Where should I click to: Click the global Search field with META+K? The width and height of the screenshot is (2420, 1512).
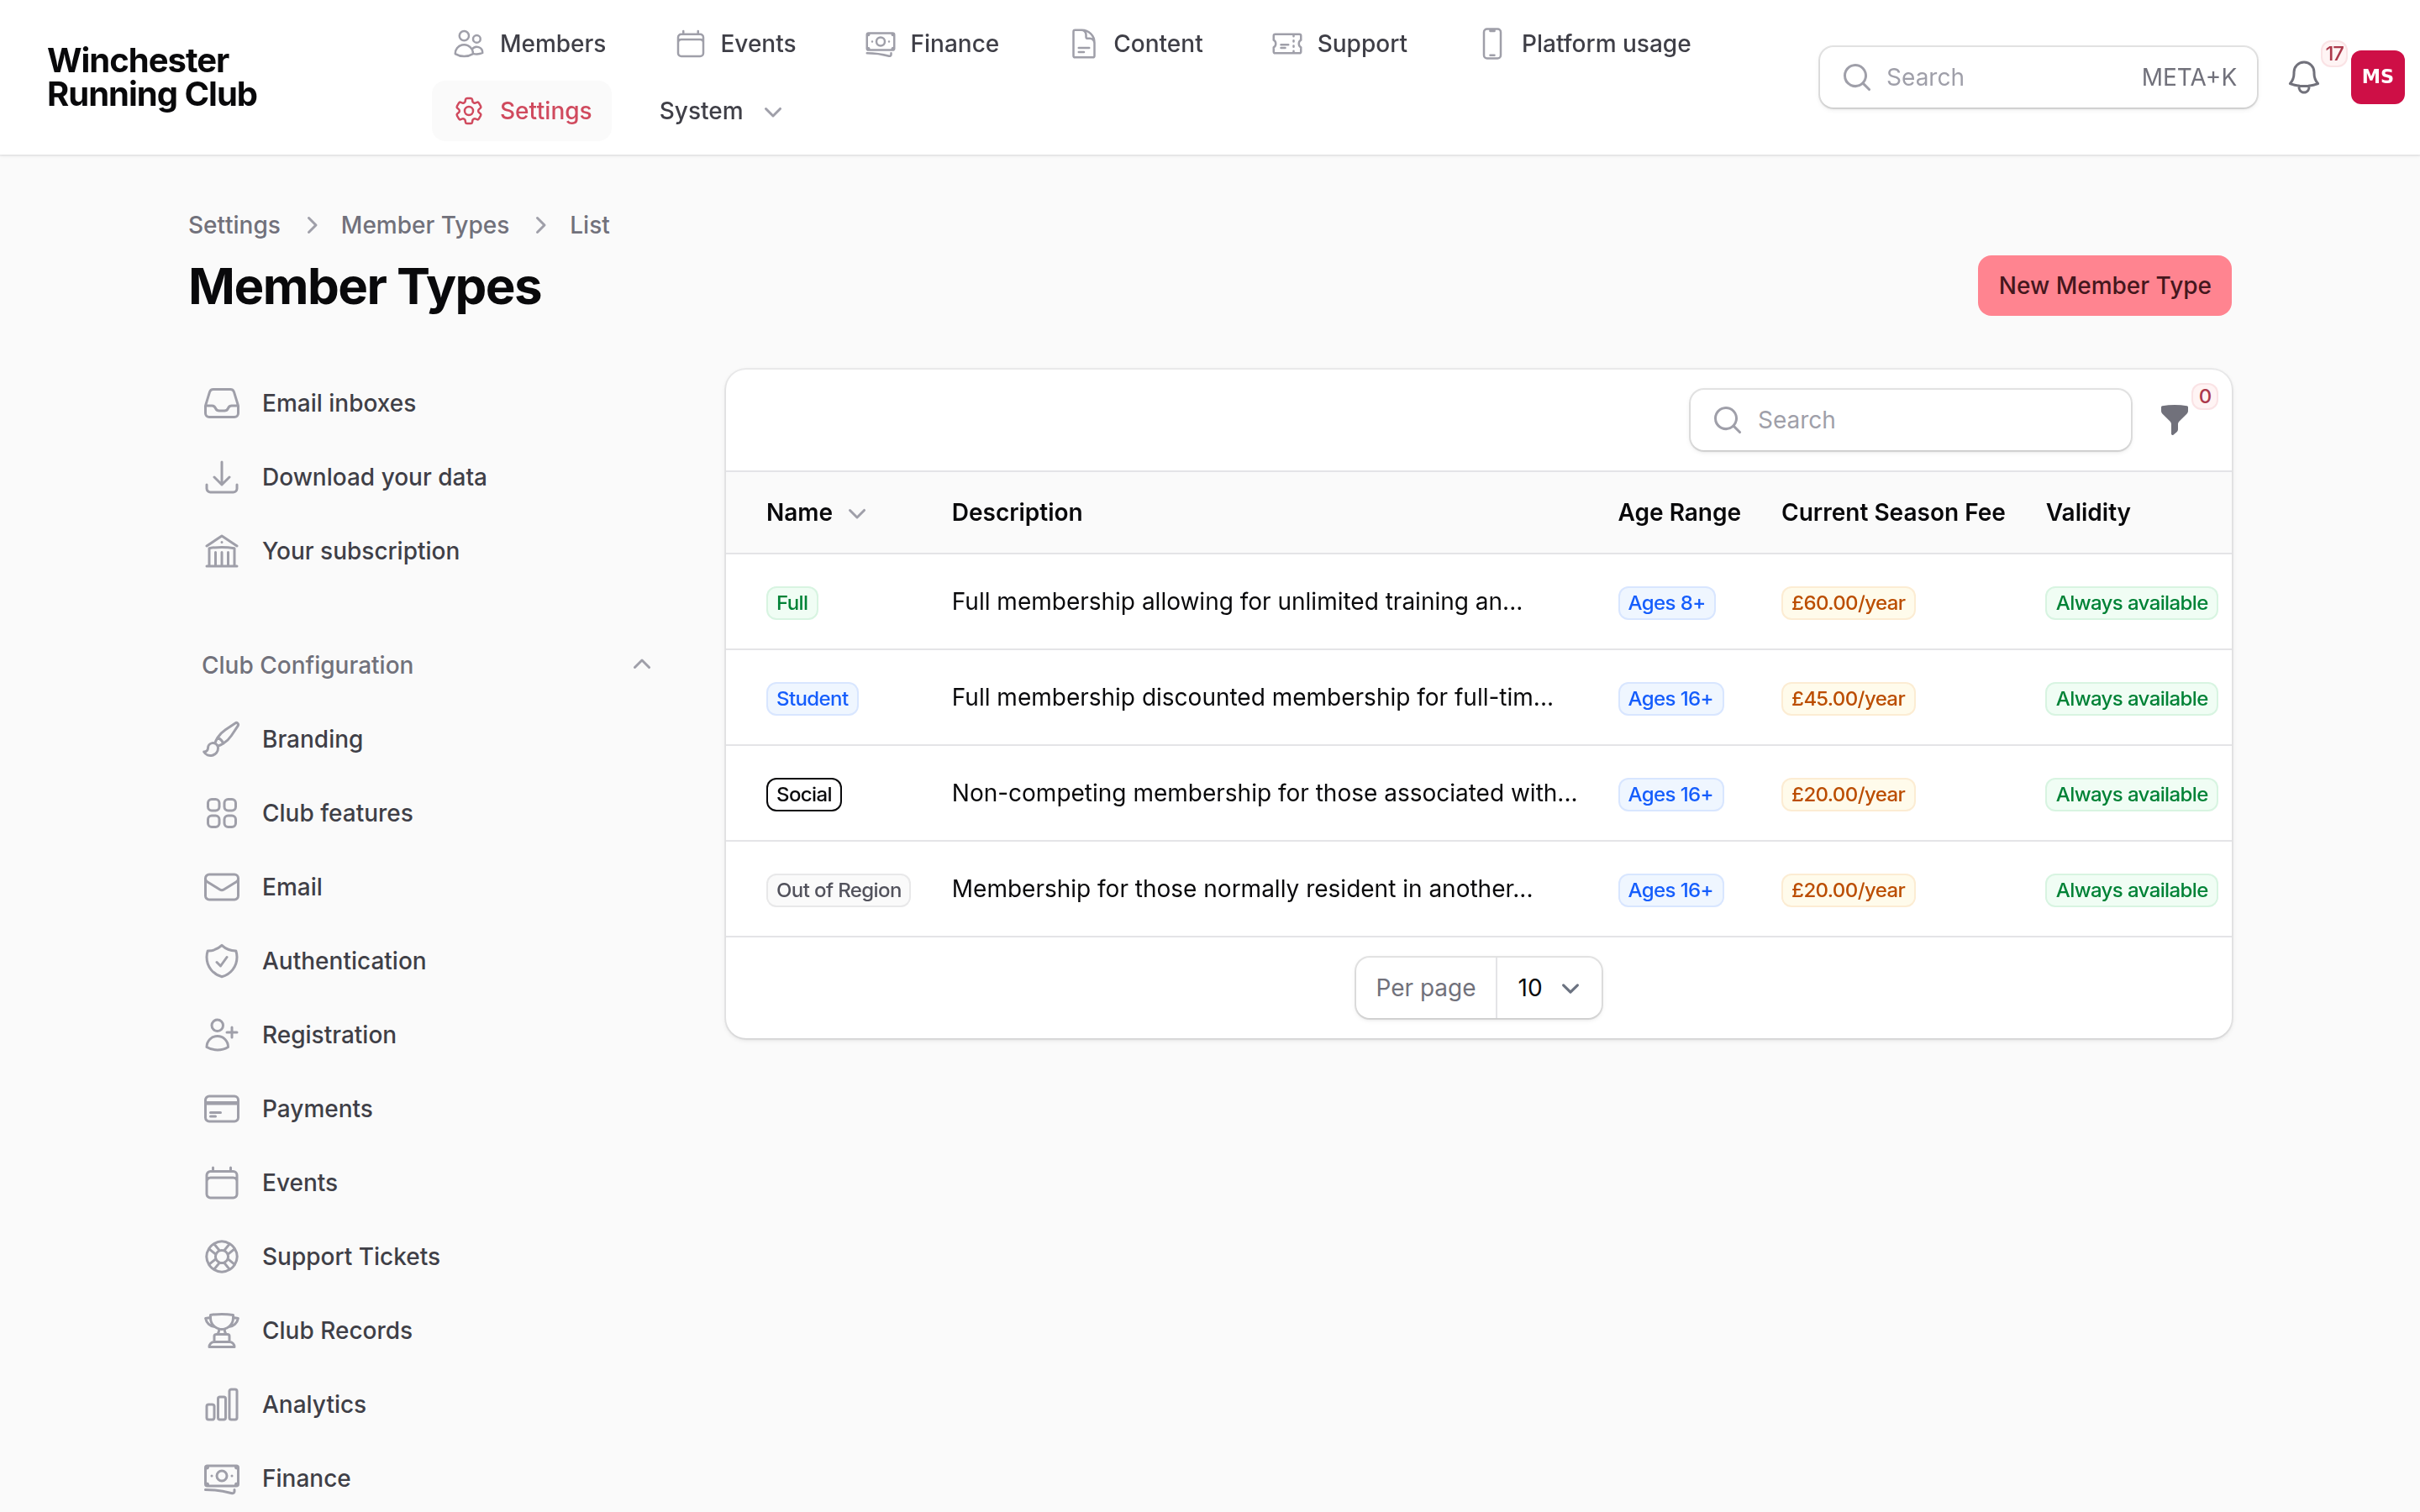click(2038, 77)
